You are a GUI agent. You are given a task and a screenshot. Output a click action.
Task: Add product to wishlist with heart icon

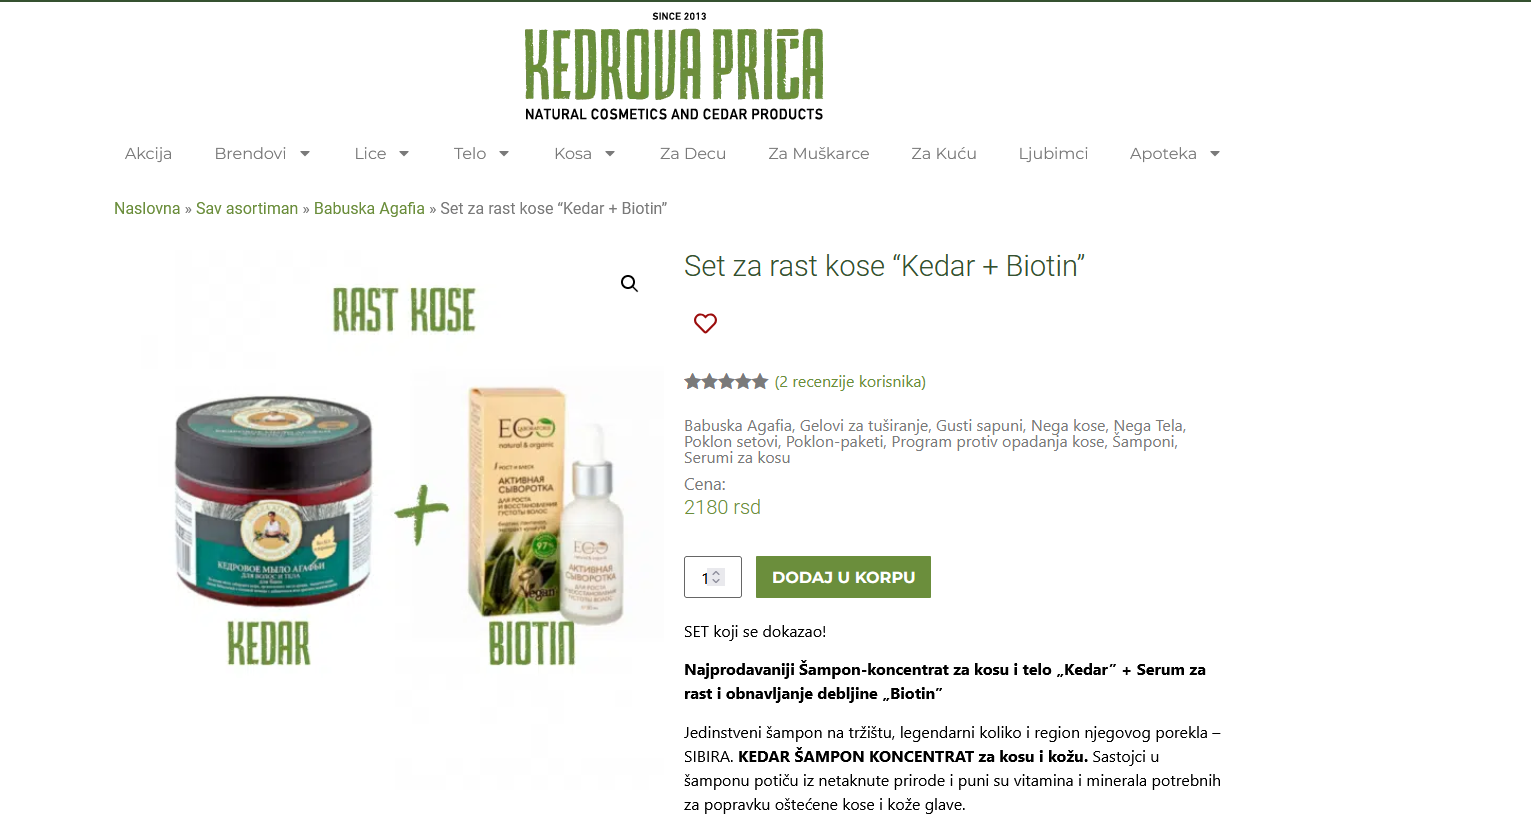[705, 323]
